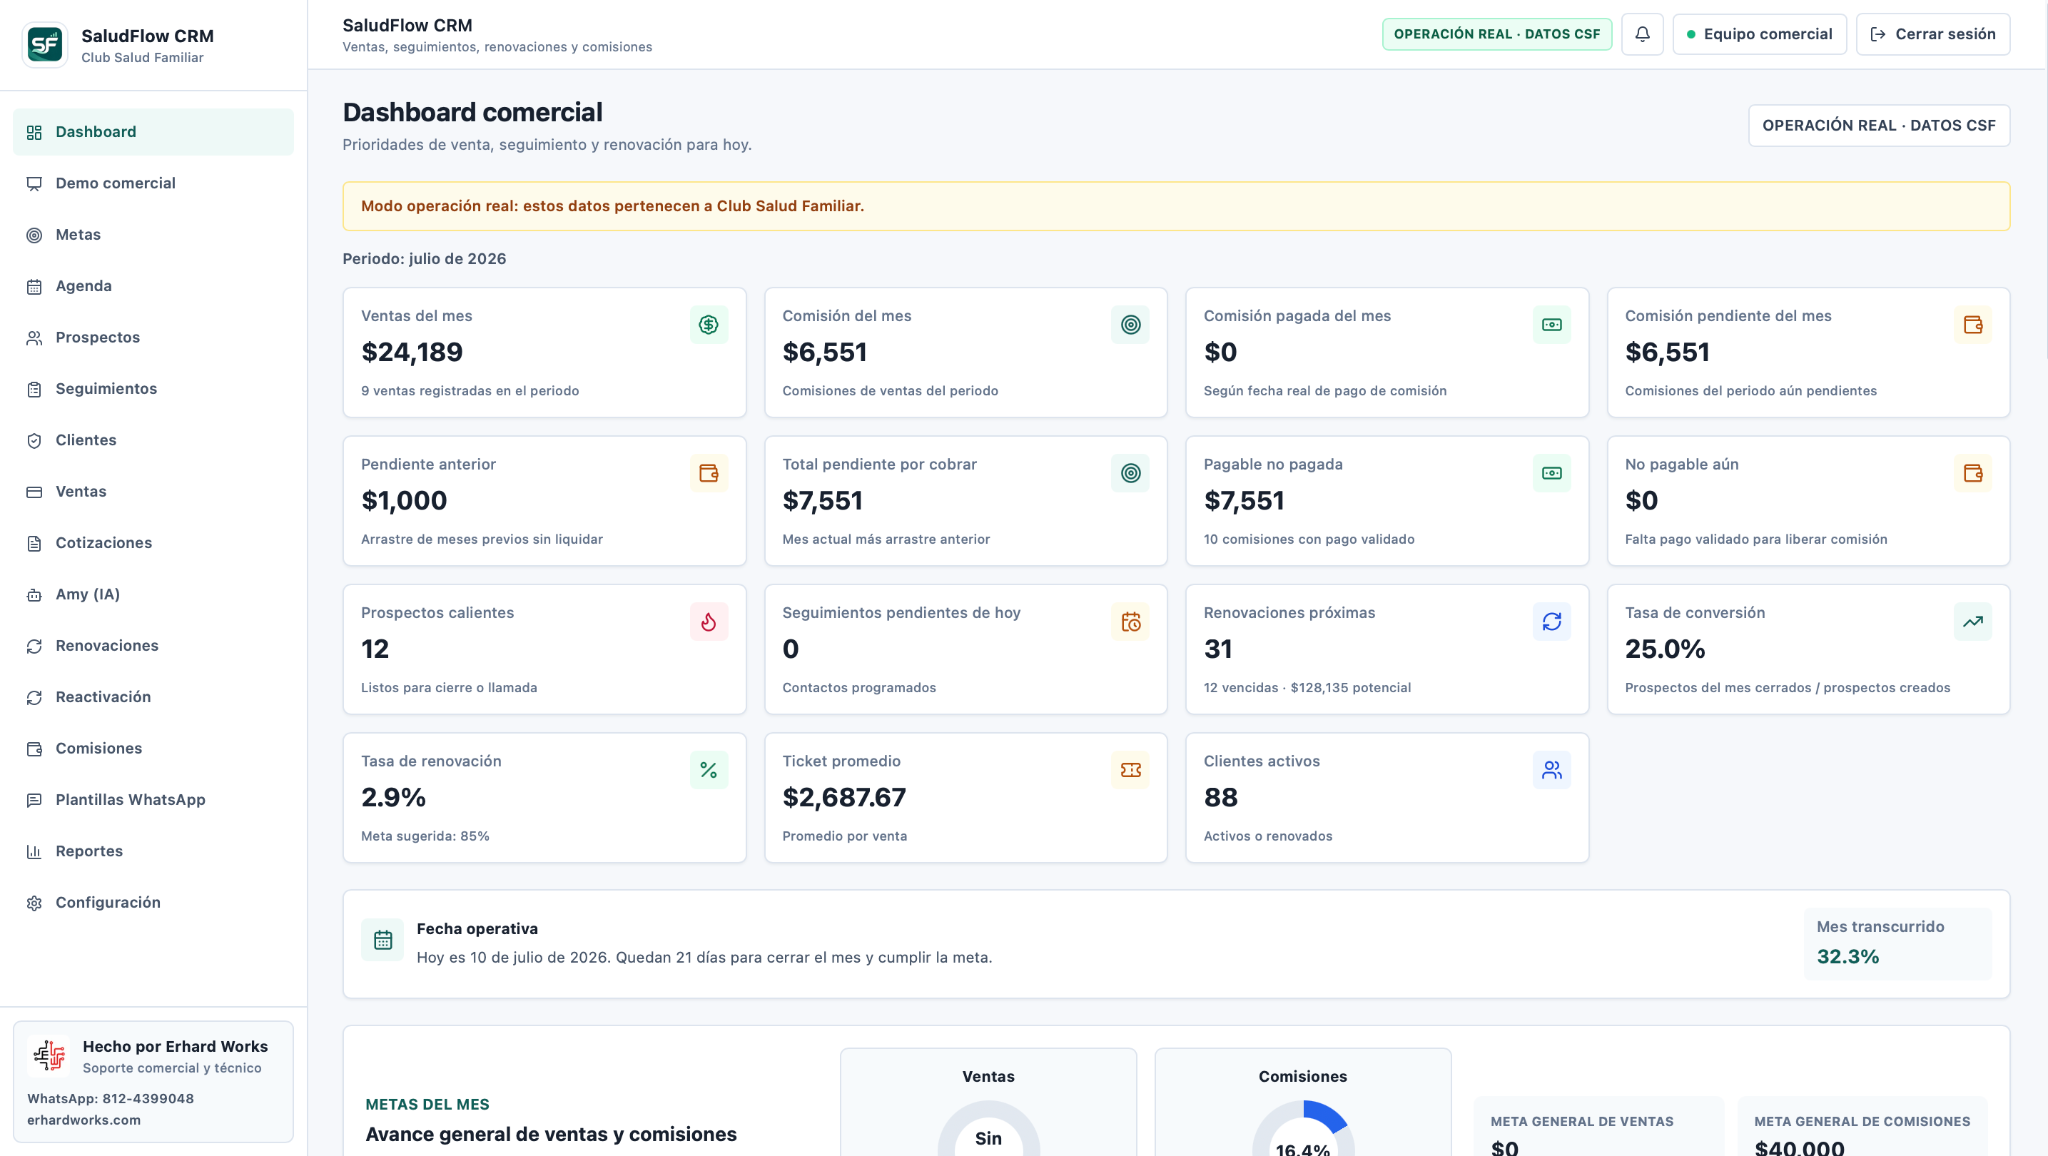This screenshot has height=1156, width=2048.
Task: Open Seguimientos in the sidebar
Action: click(x=153, y=389)
